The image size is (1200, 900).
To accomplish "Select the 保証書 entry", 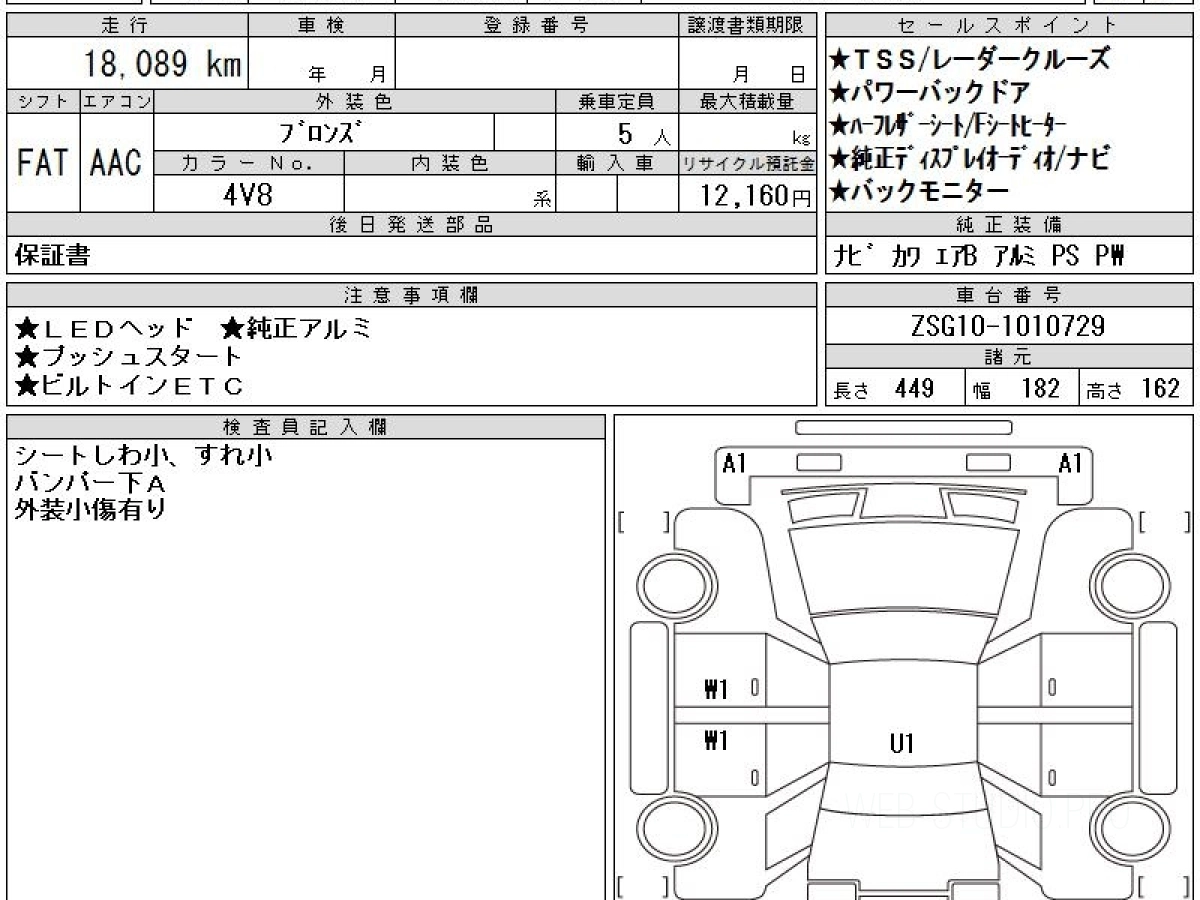I will (x=52, y=256).
